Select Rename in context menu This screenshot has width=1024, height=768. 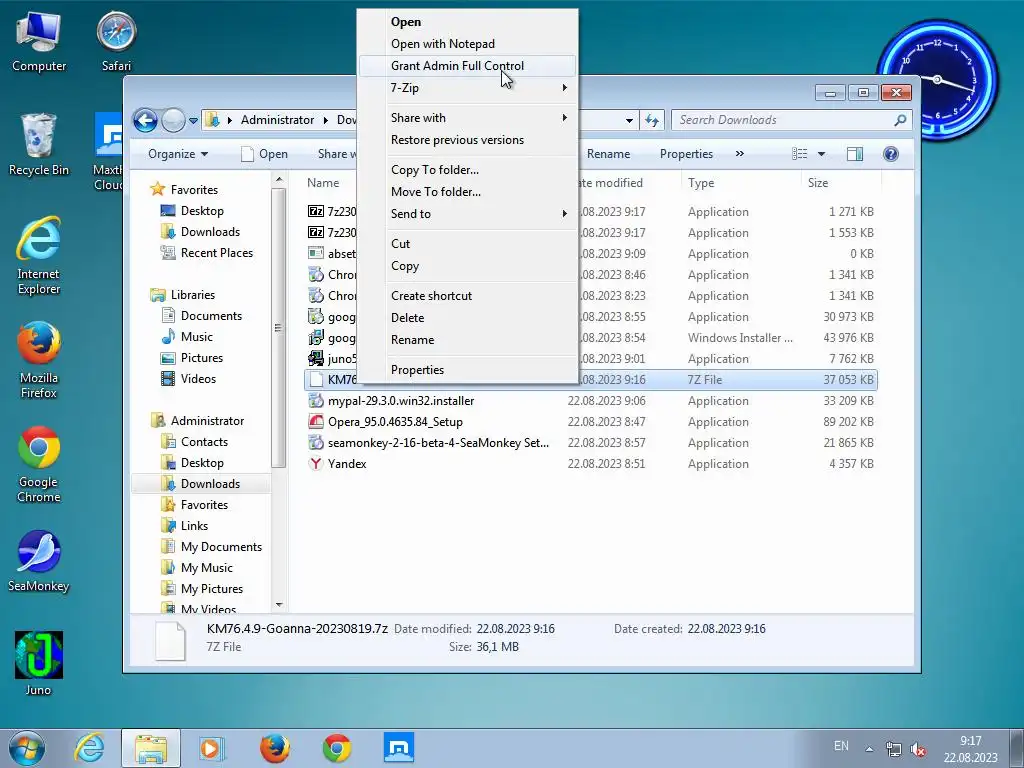pos(468,340)
